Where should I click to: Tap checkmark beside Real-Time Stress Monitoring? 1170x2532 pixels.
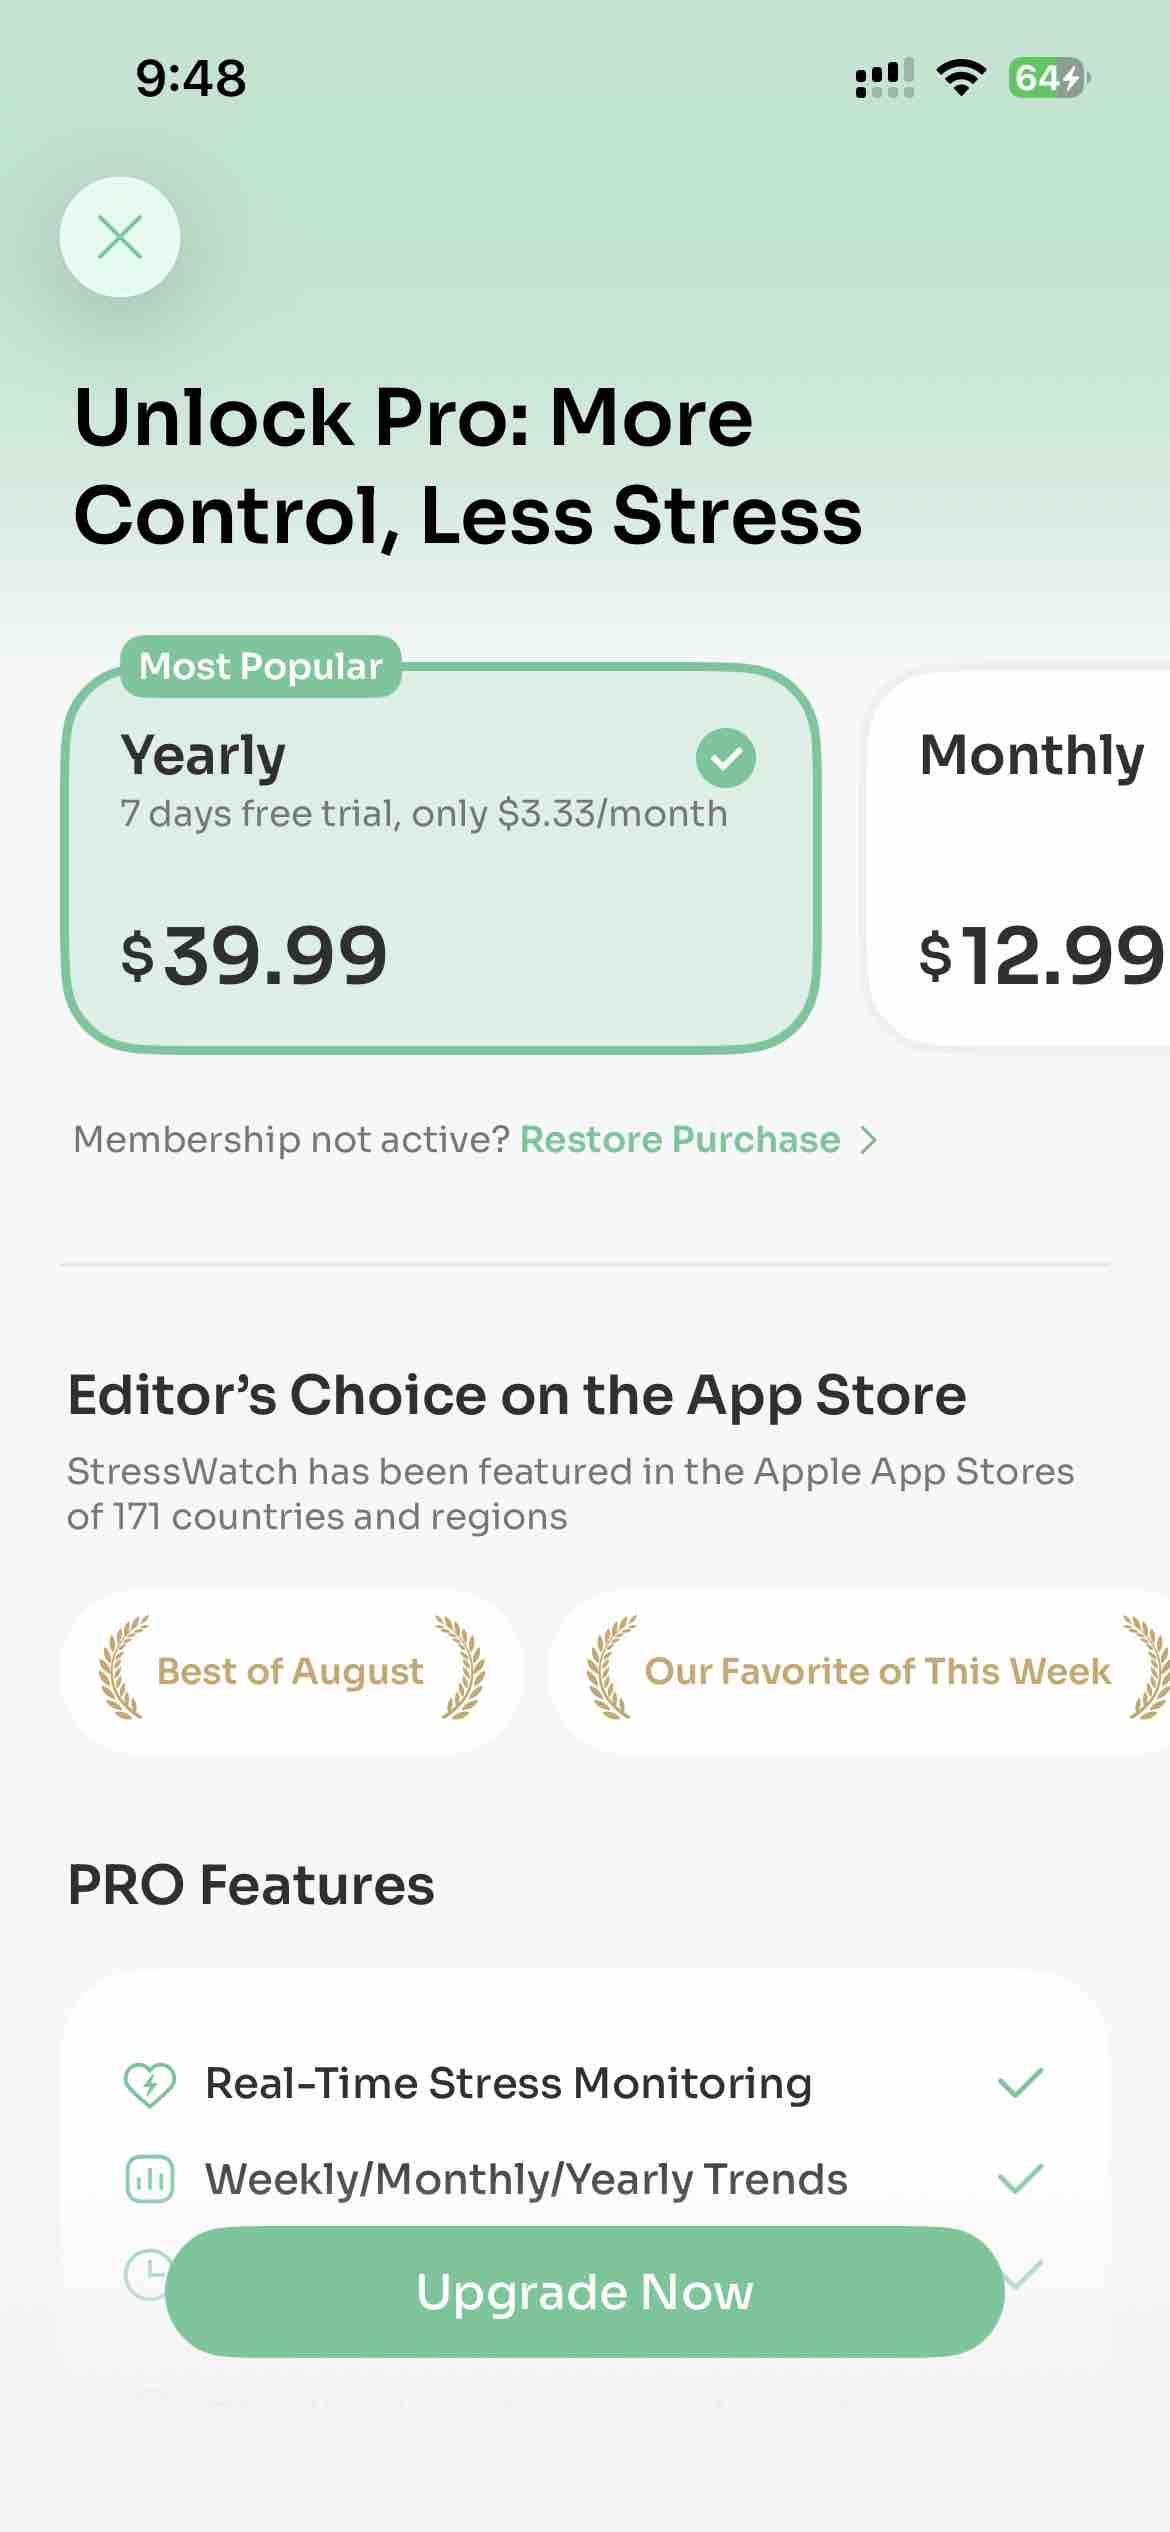click(1020, 2083)
